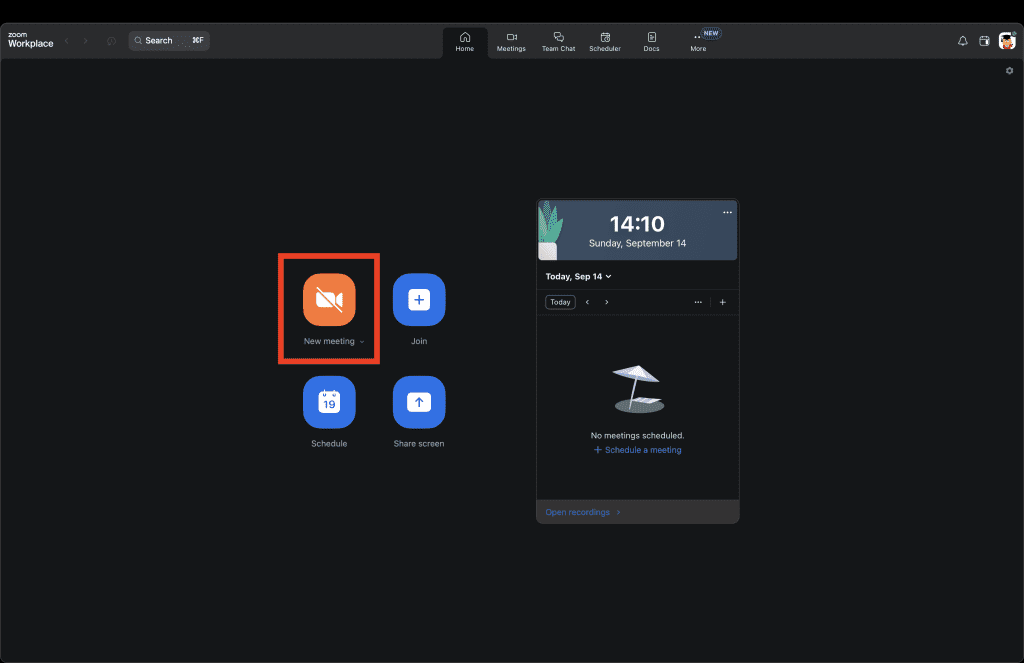The image size is (1024, 663).
Task: Open recordings from the bottom link
Action: [578, 511]
